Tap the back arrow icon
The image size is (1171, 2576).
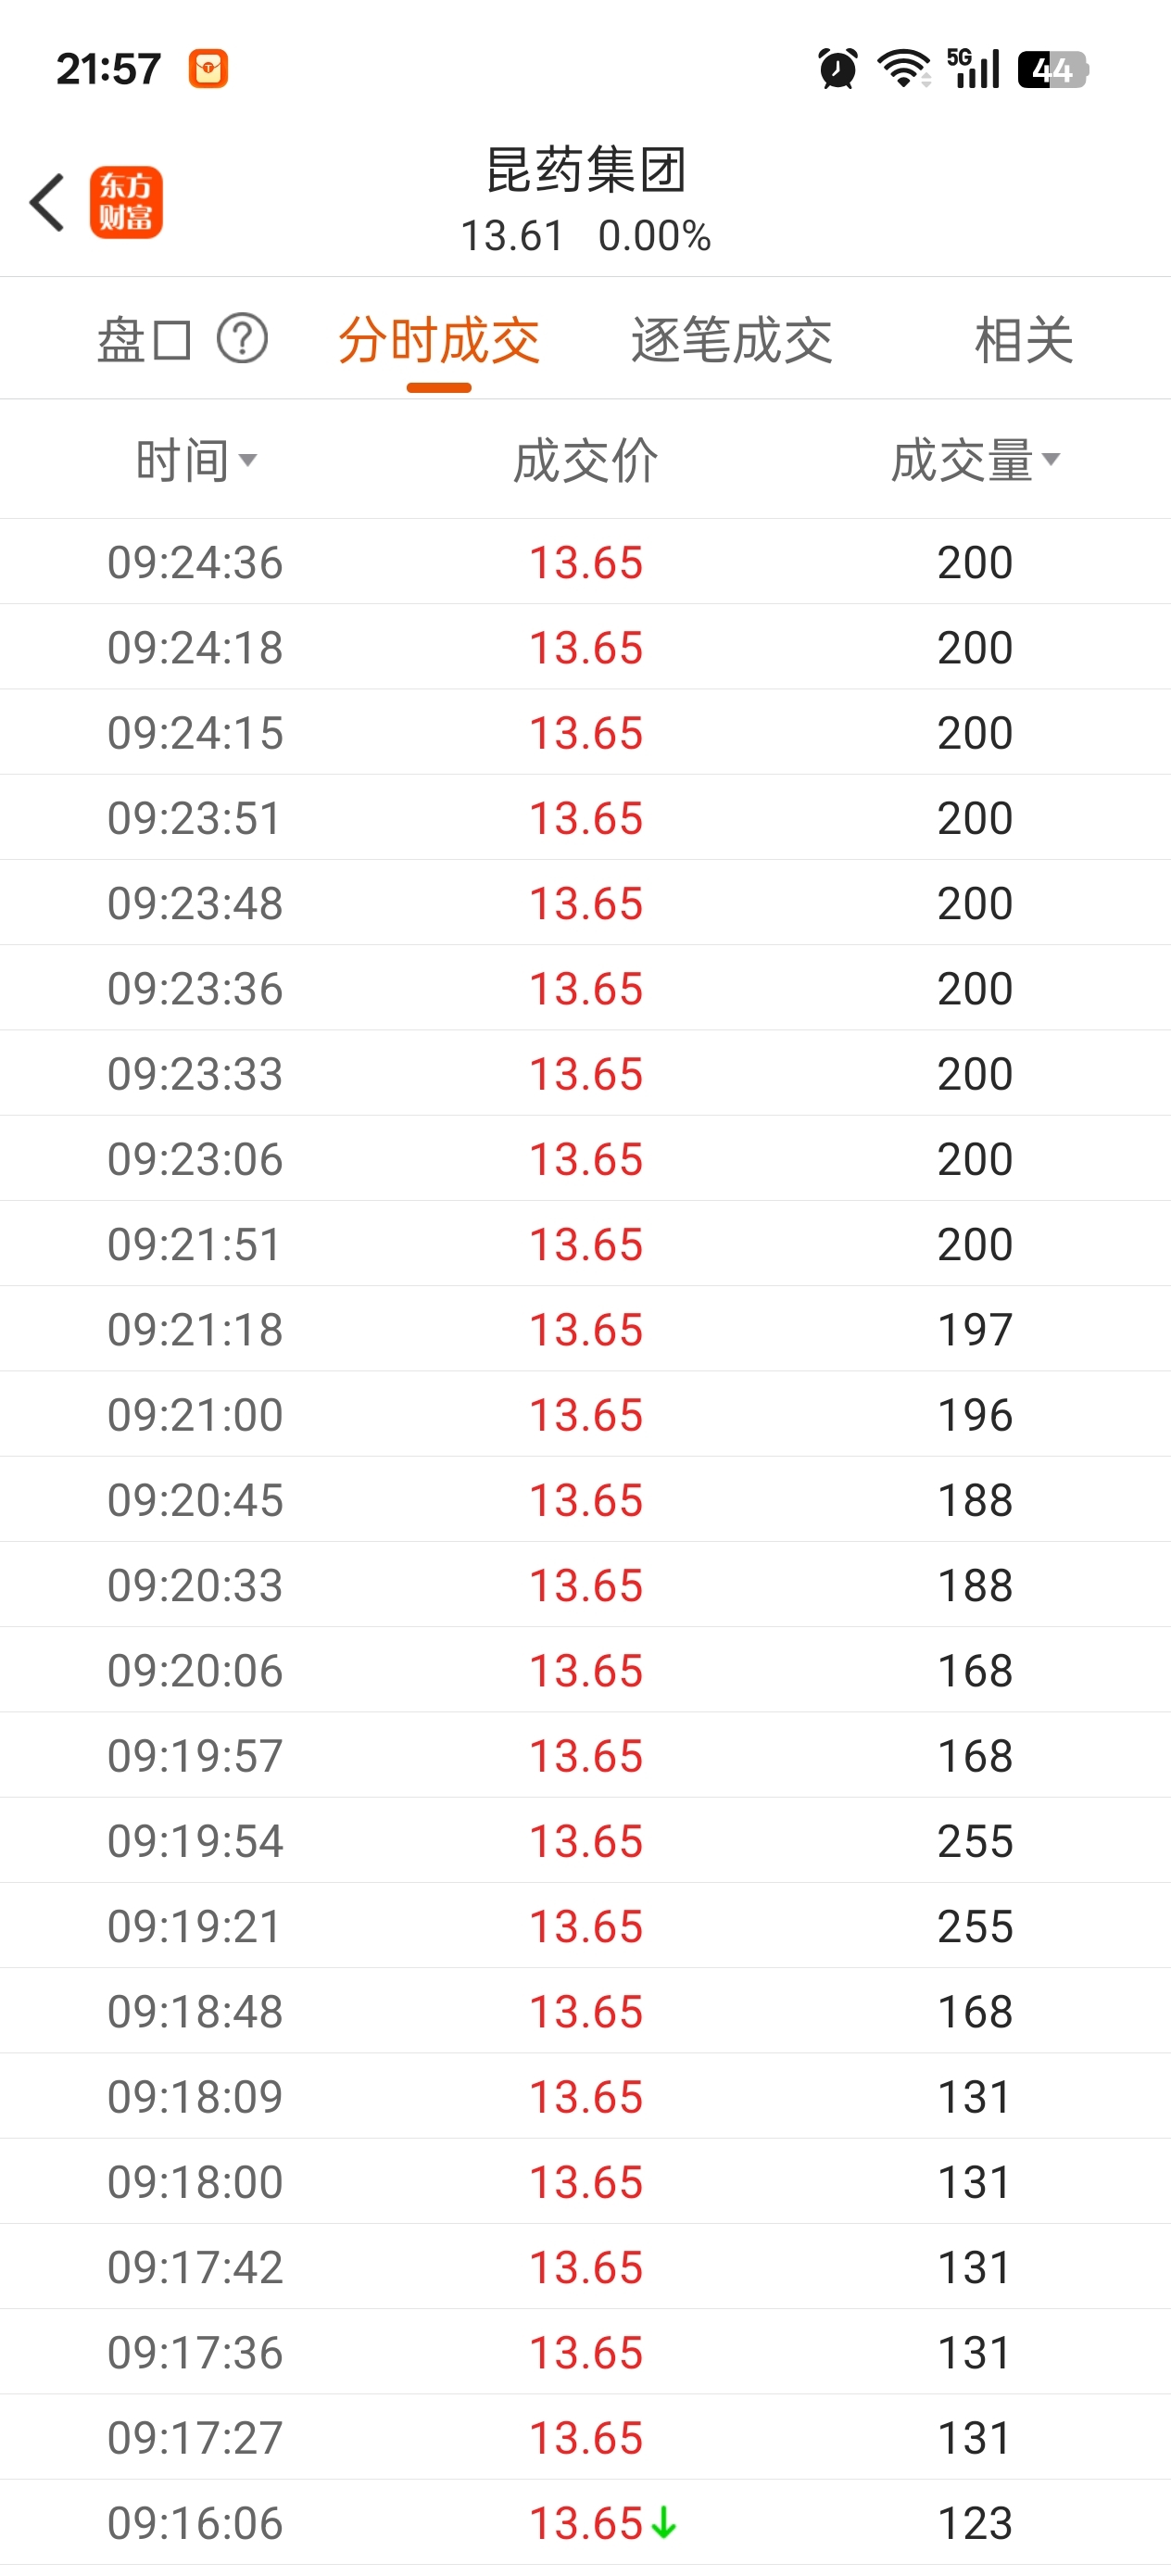(48, 202)
